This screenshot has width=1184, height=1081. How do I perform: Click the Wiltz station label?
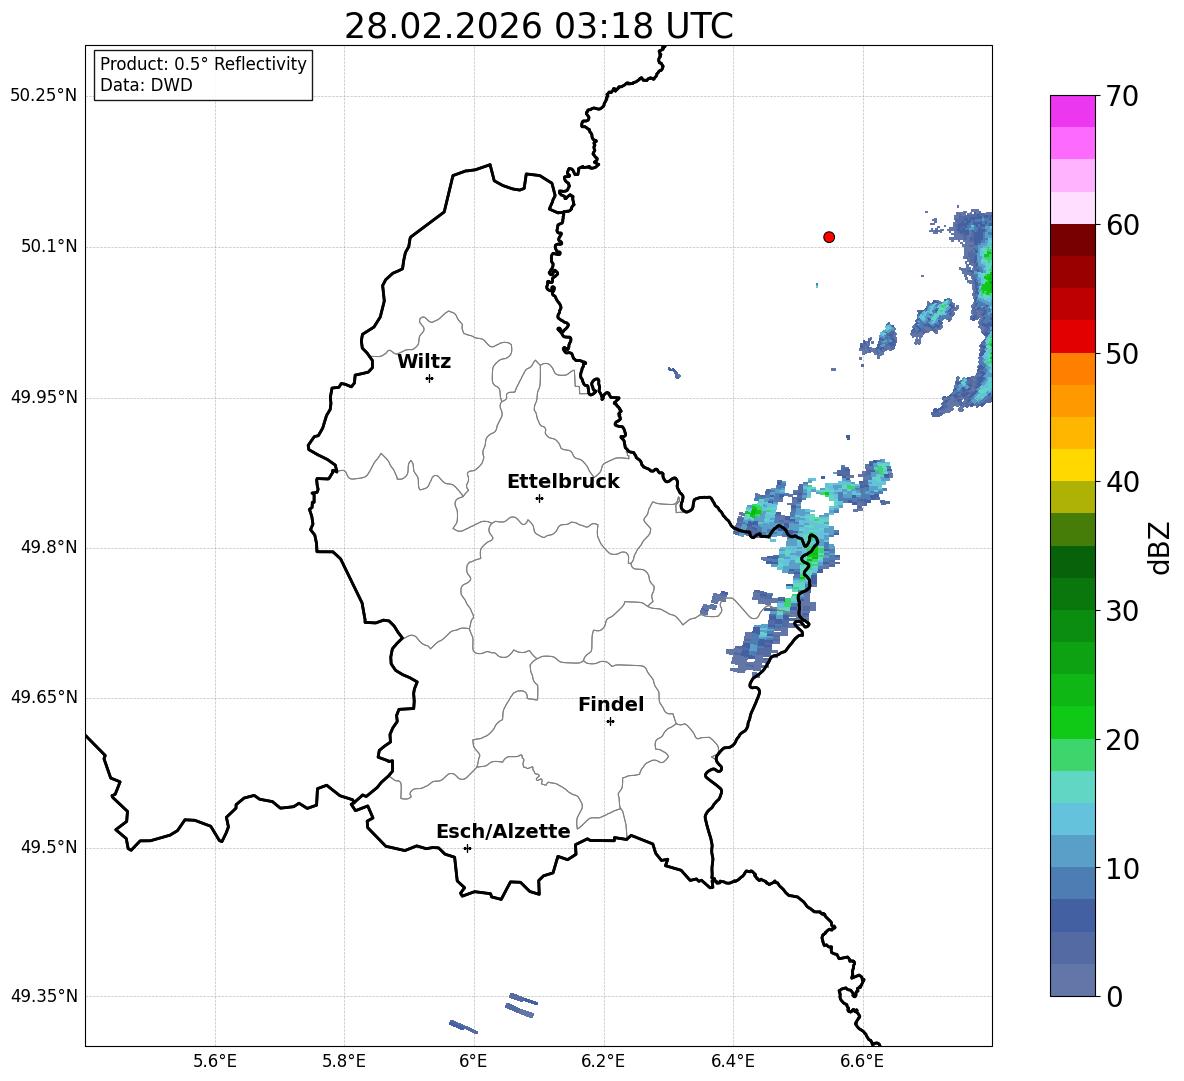424,362
